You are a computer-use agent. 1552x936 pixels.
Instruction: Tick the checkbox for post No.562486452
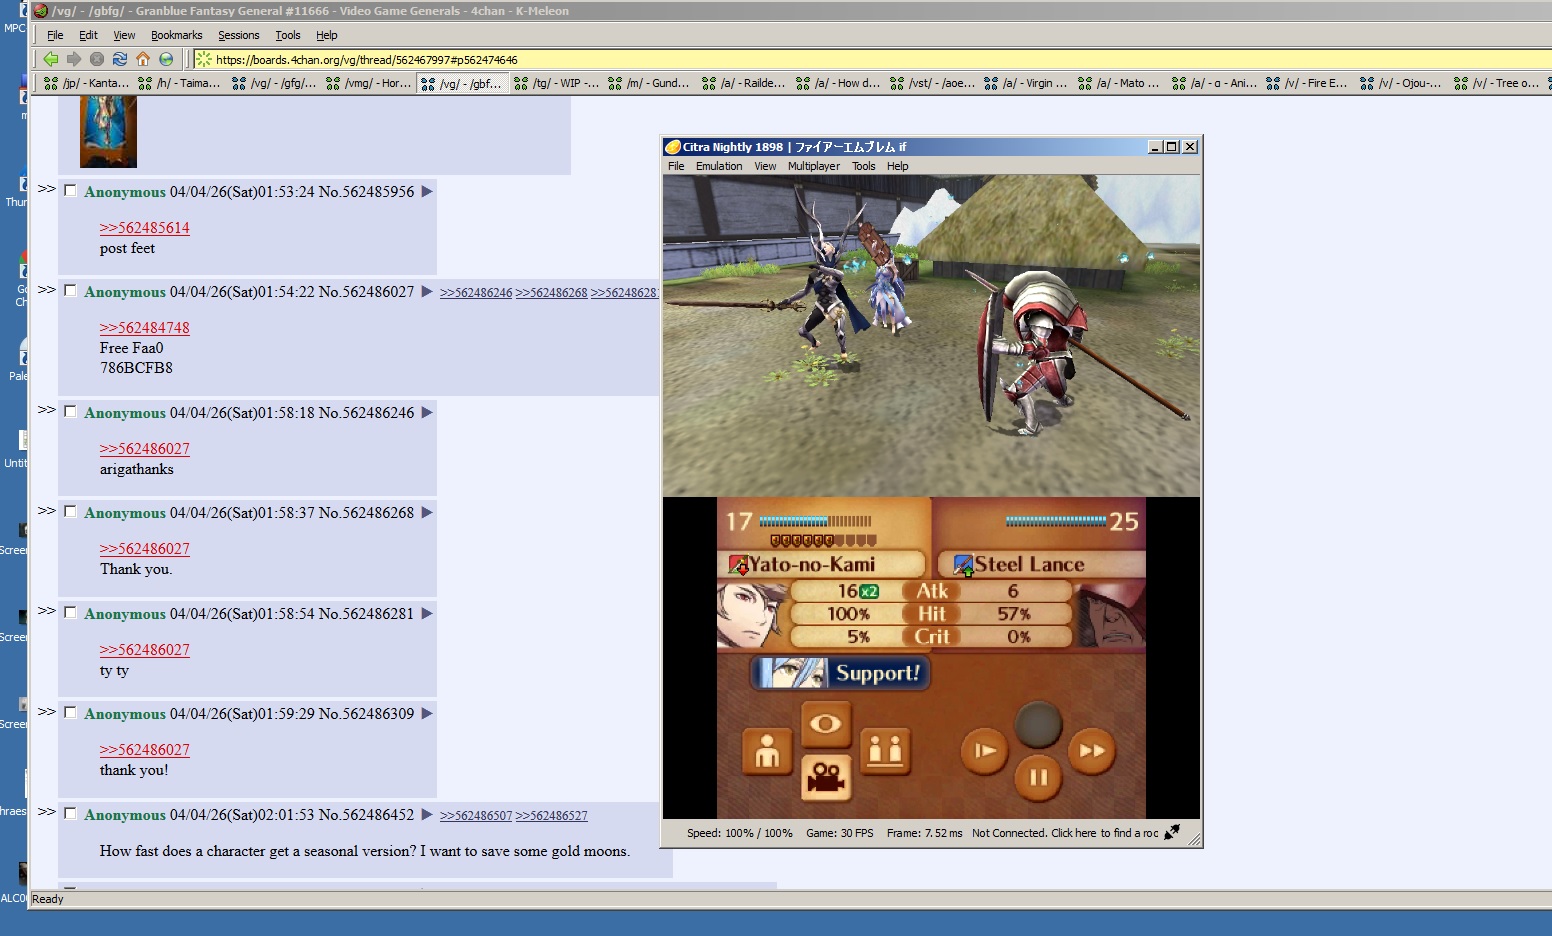(70, 814)
